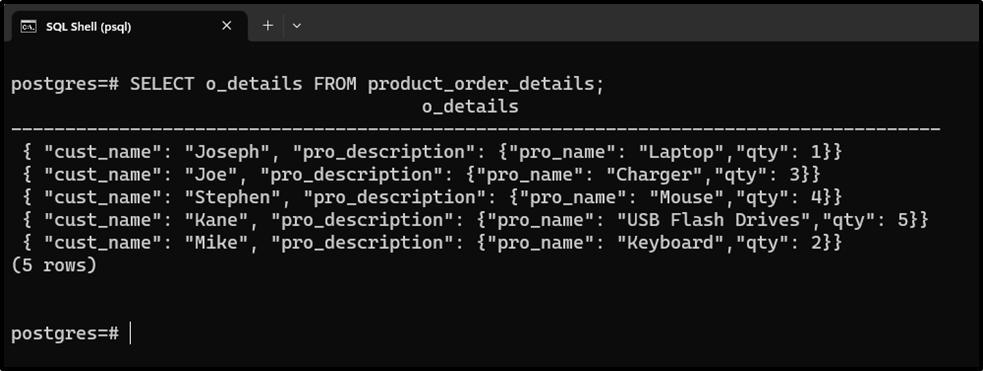Screen dimensions: 983x371
Task: Click the "Keyboard" product name value
Action: tap(671, 243)
